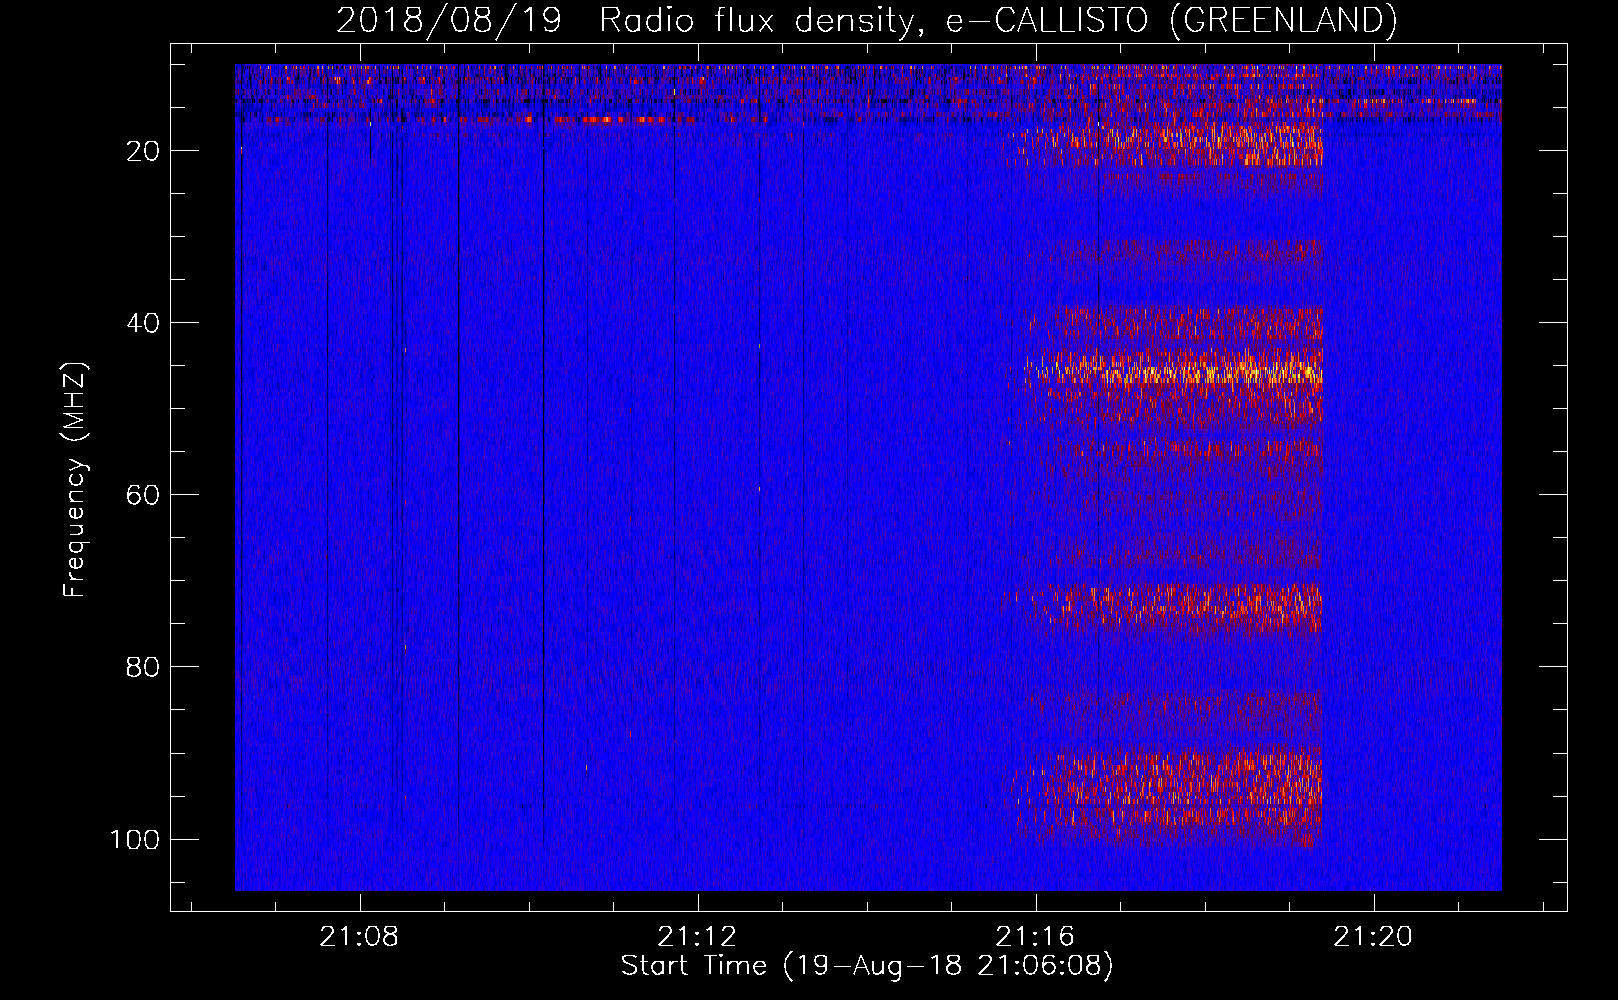Click the 80 MHz frequency tick label
The image size is (1618, 1000).
pyautogui.click(x=143, y=667)
